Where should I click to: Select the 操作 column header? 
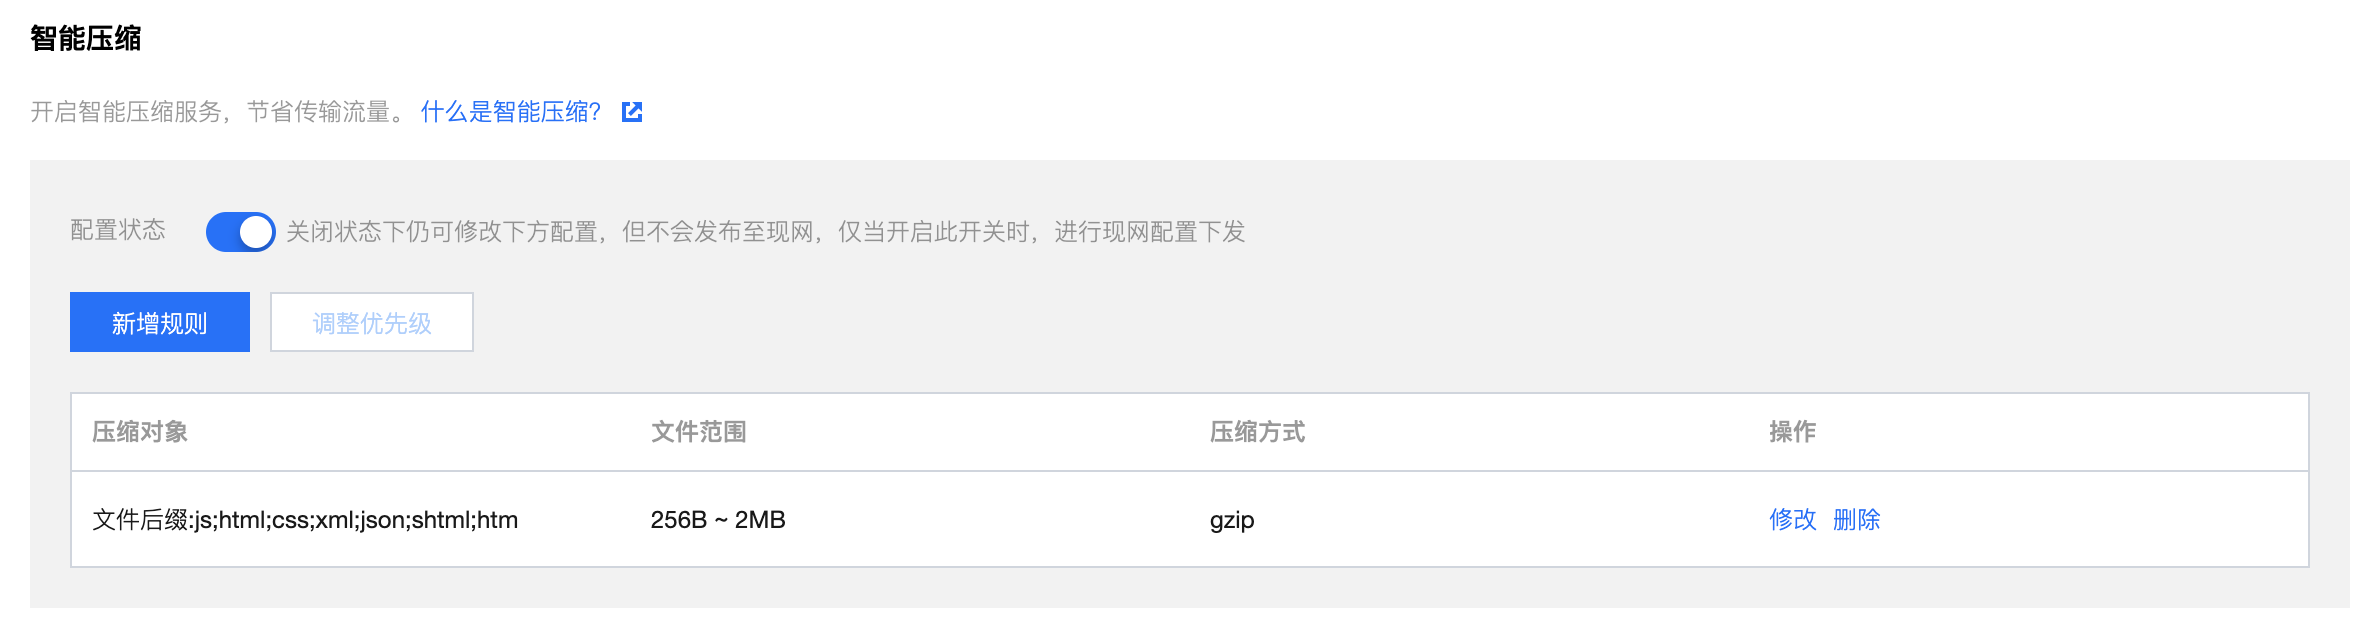pyautogui.click(x=1792, y=432)
